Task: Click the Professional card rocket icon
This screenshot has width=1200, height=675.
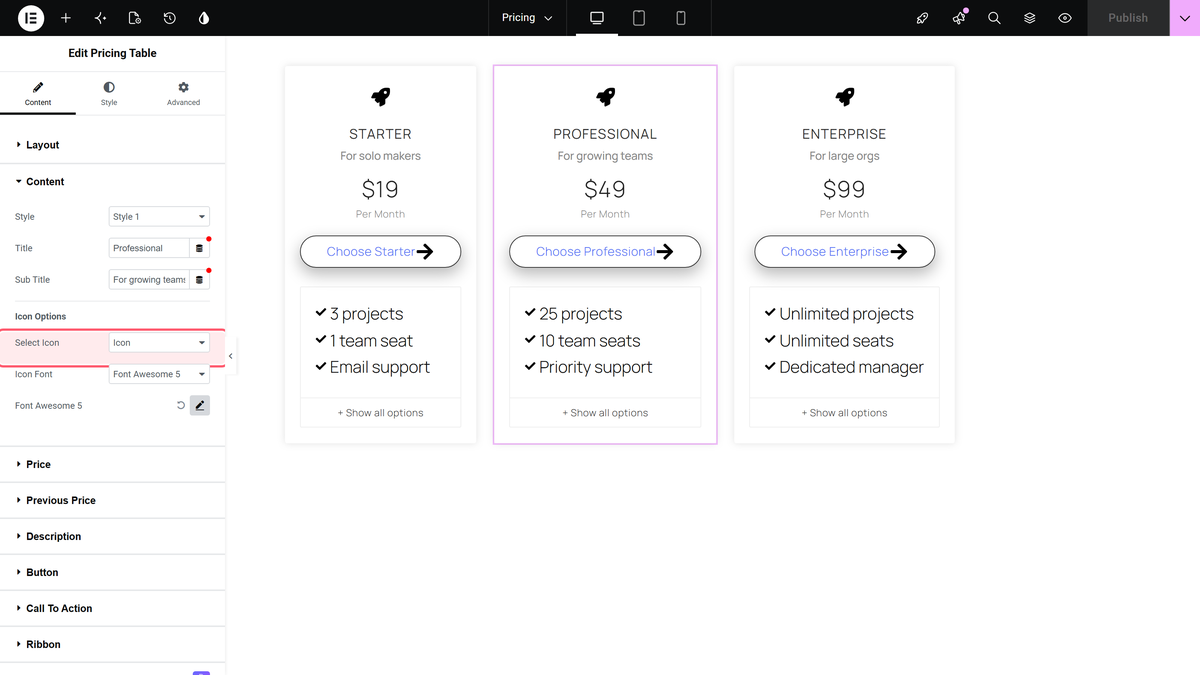Action: (605, 96)
